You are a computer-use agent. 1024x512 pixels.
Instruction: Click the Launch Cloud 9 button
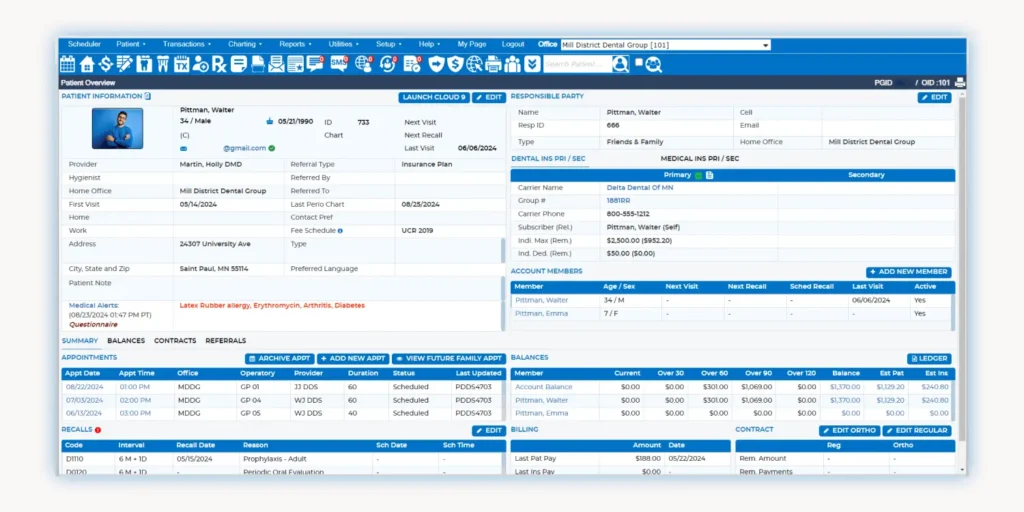coord(433,97)
